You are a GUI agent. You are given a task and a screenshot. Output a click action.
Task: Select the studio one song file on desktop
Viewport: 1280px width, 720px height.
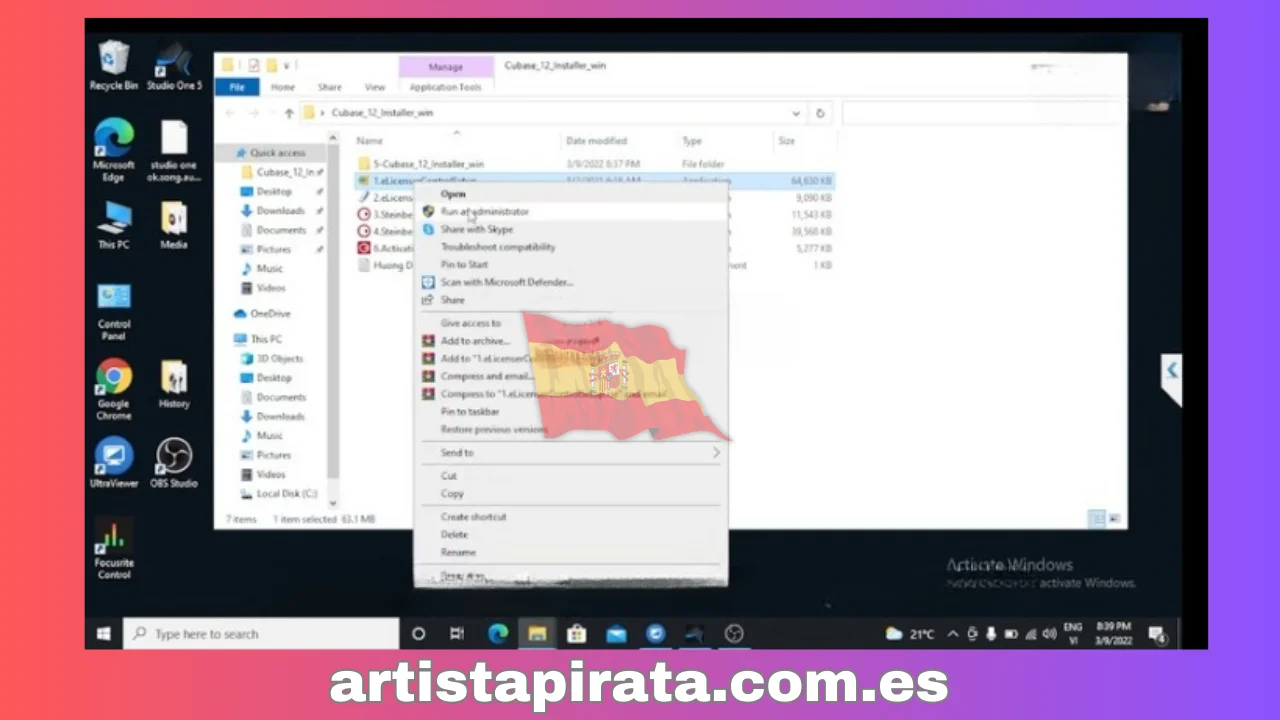click(x=174, y=150)
